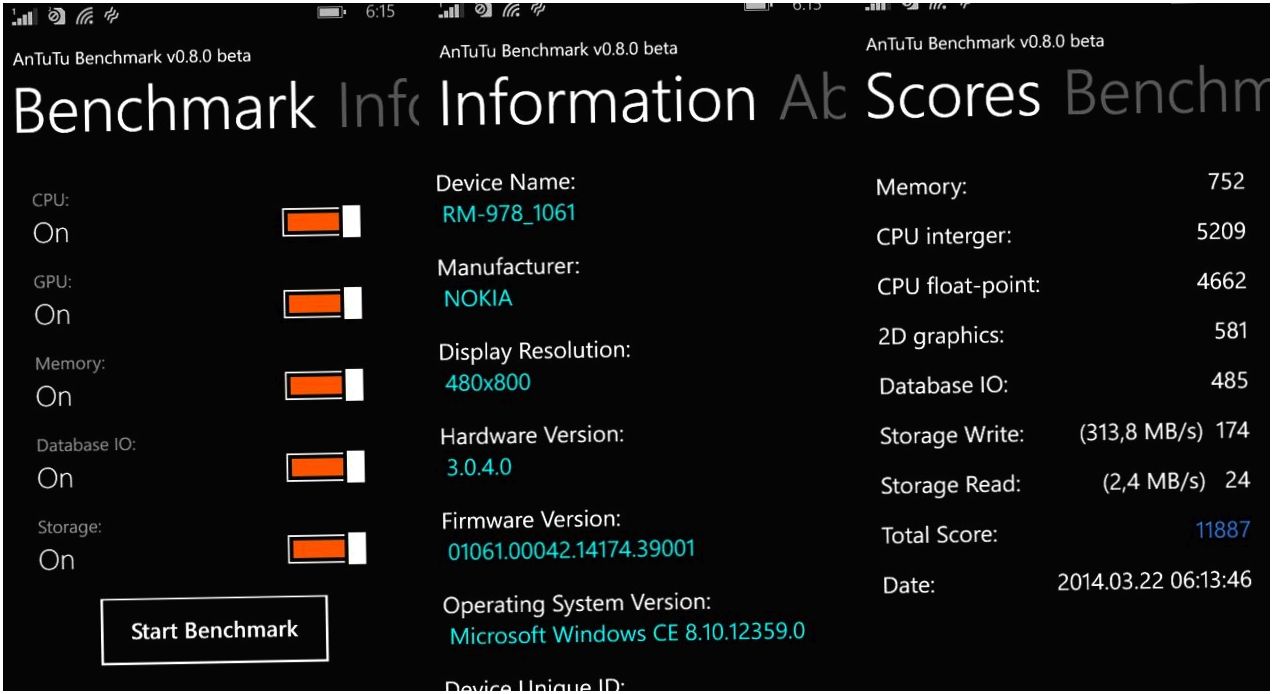This screenshot has height=694, width=1273.
Task: Tap the Total Score value 11887
Action: pyautogui.click(x=1223, y=529)
